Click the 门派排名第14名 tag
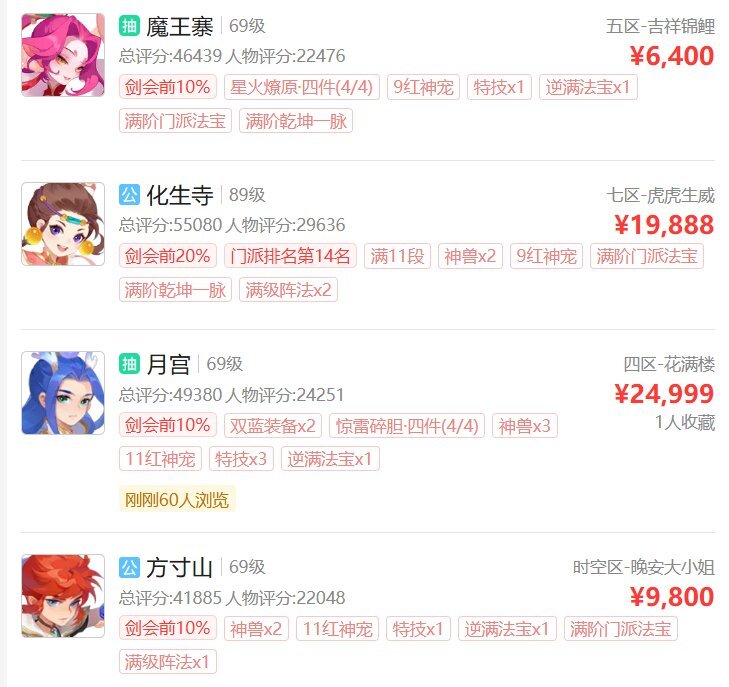Viewport: 729px width, 687px height. 290,256
